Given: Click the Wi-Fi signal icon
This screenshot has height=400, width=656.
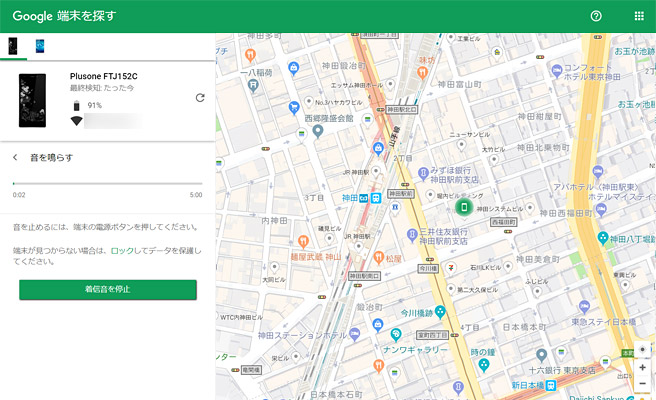Looking at the screenshot, I should coord(76,121).
